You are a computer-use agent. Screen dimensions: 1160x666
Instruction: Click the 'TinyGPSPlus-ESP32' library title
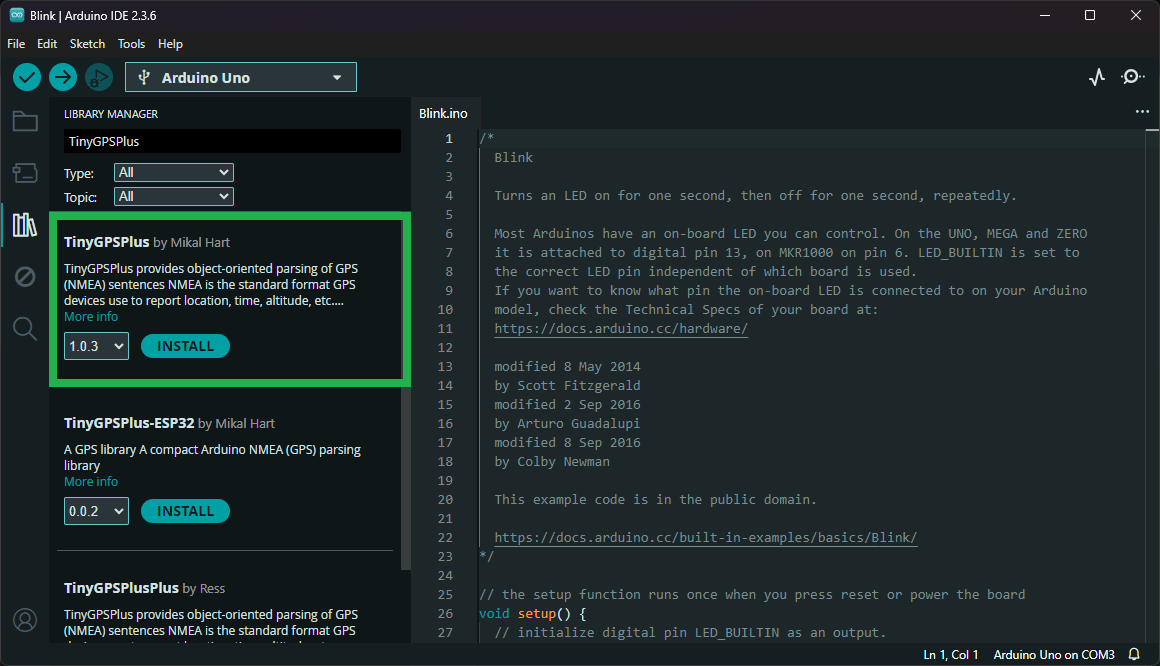pyautogui.click(x=129, y=423)
